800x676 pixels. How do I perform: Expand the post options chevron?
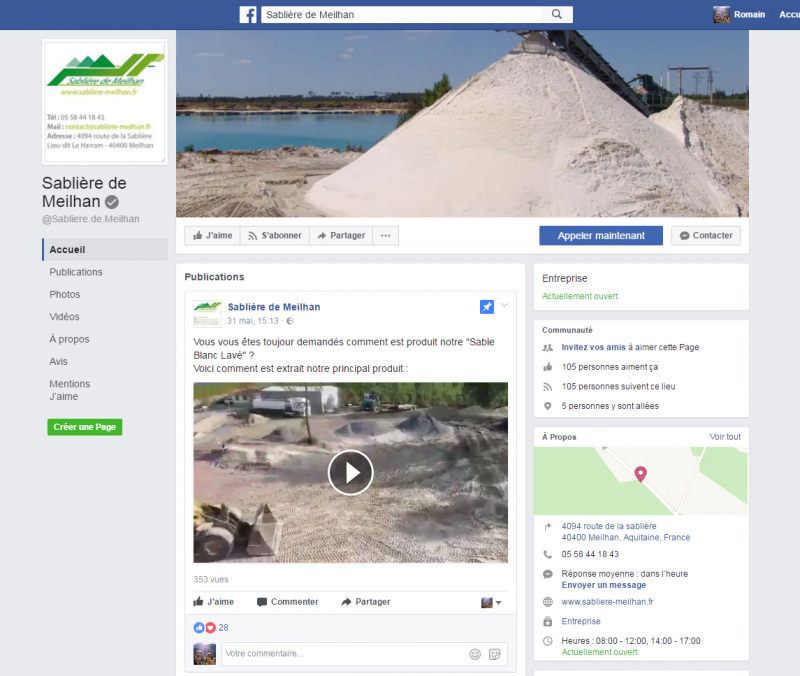click(x=505, y=306)
